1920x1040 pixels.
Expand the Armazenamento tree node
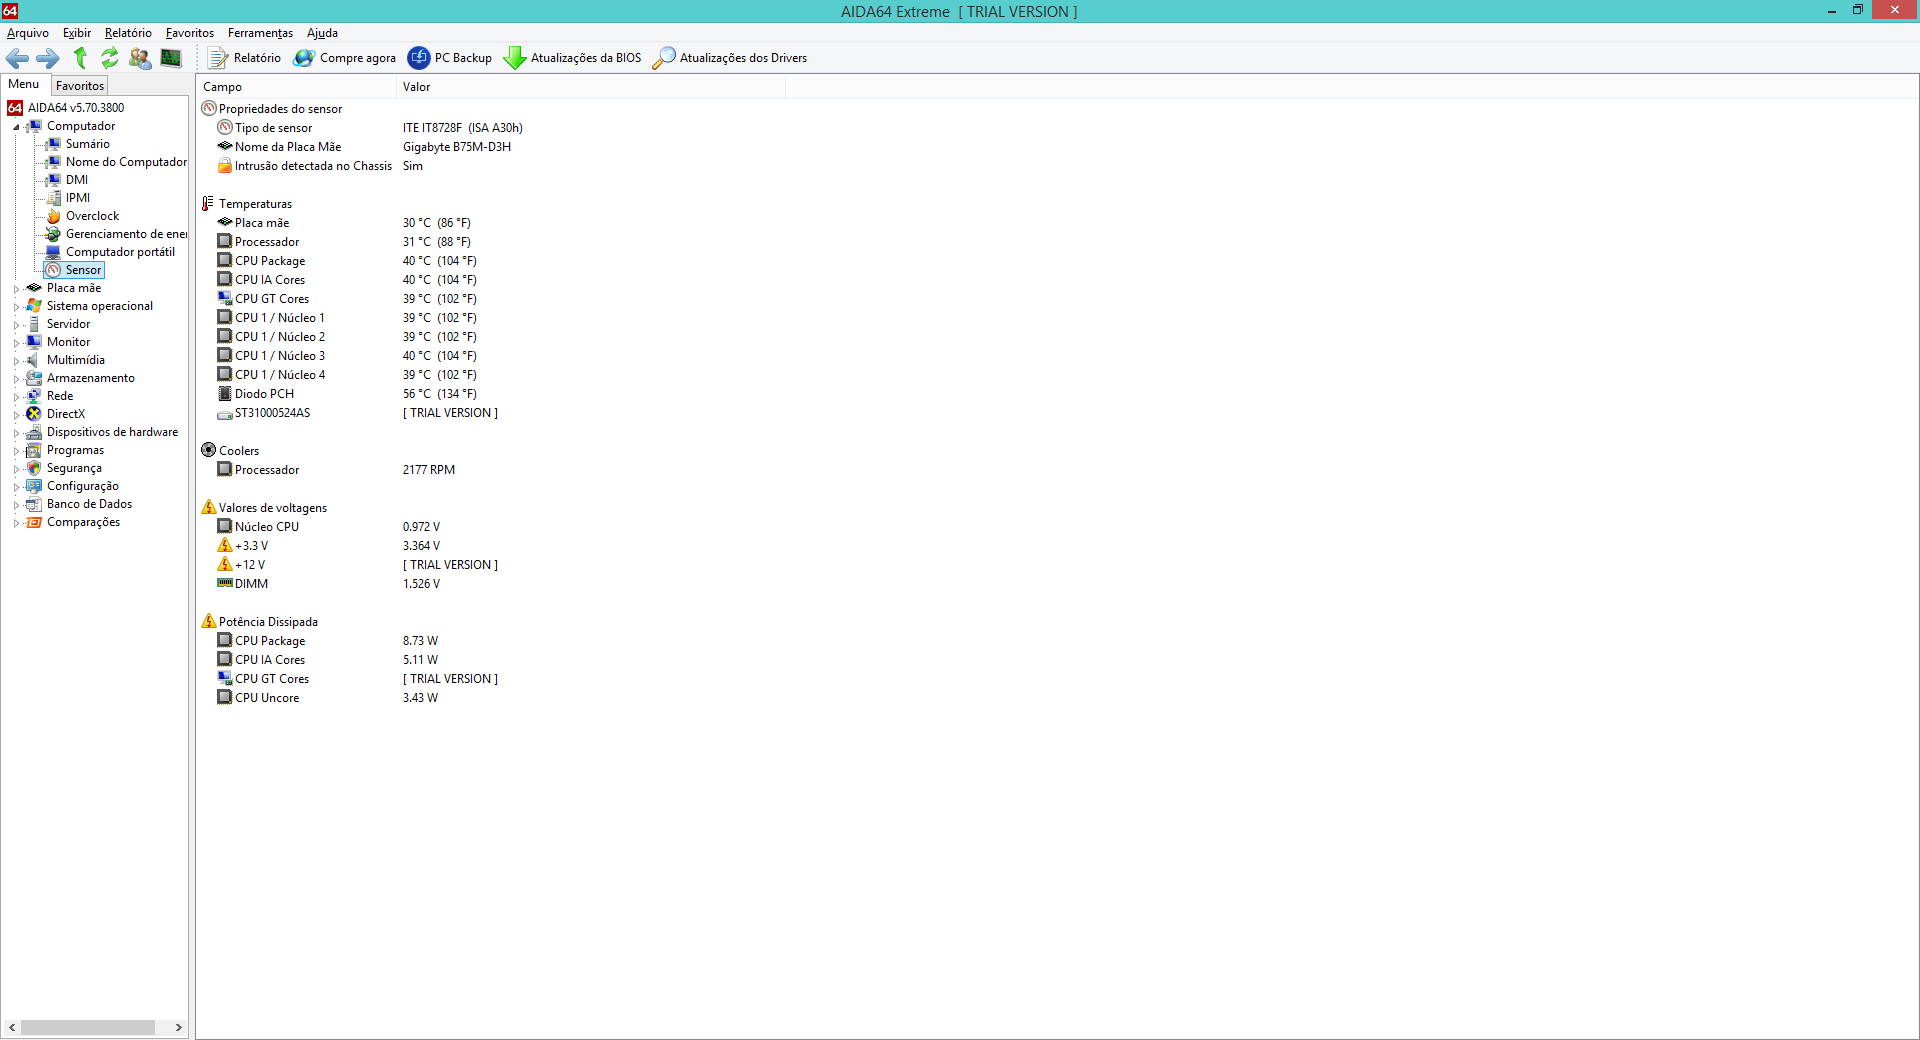(16, 379)
